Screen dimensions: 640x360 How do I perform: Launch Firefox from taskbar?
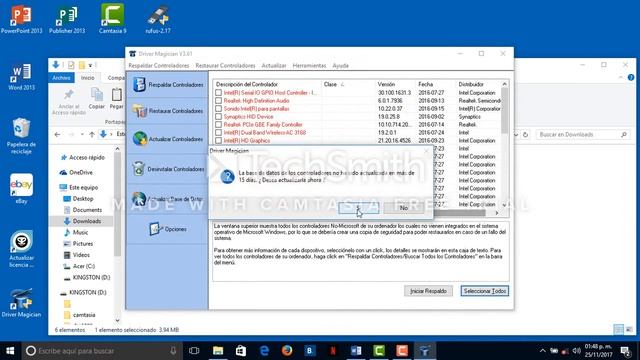(287, 351)
